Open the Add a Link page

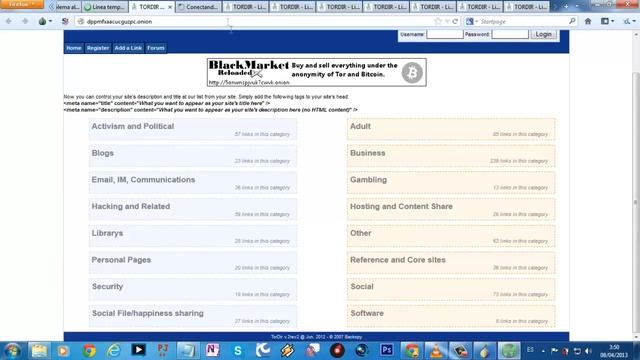[x=128, y=48]
